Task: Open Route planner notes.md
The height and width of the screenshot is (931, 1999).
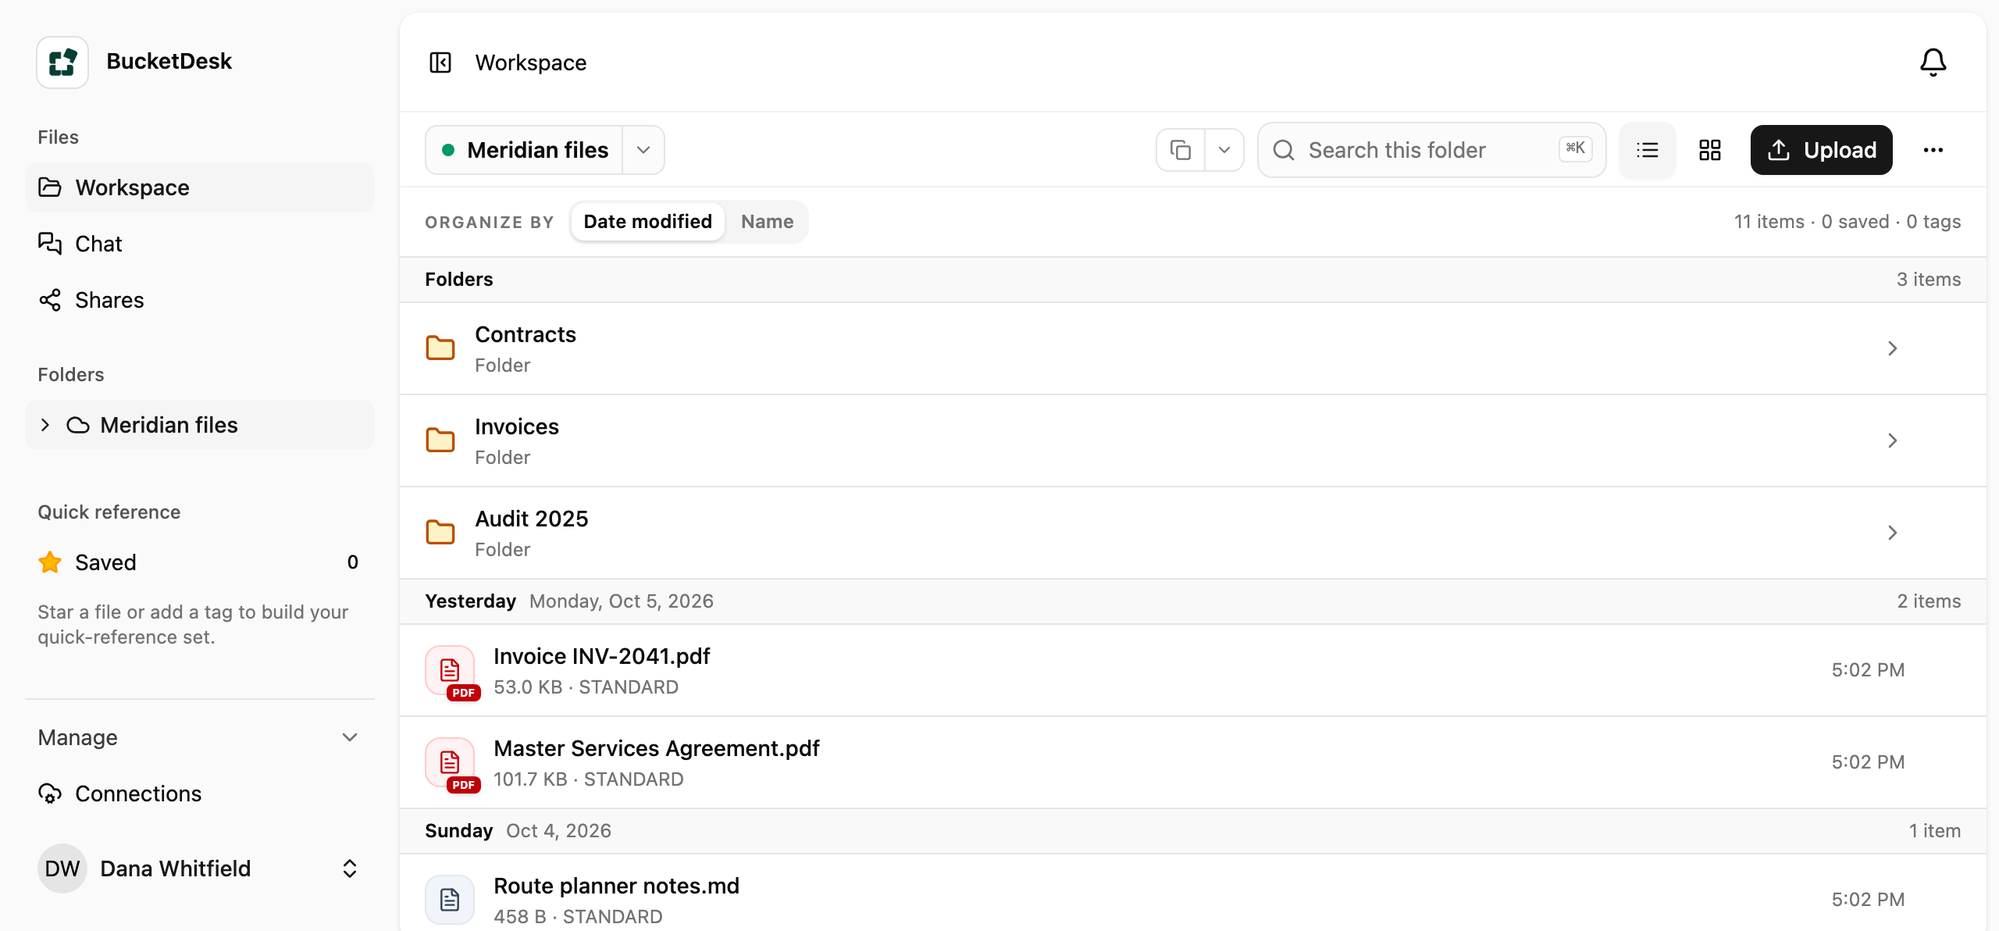Action: coord(1193,894)
